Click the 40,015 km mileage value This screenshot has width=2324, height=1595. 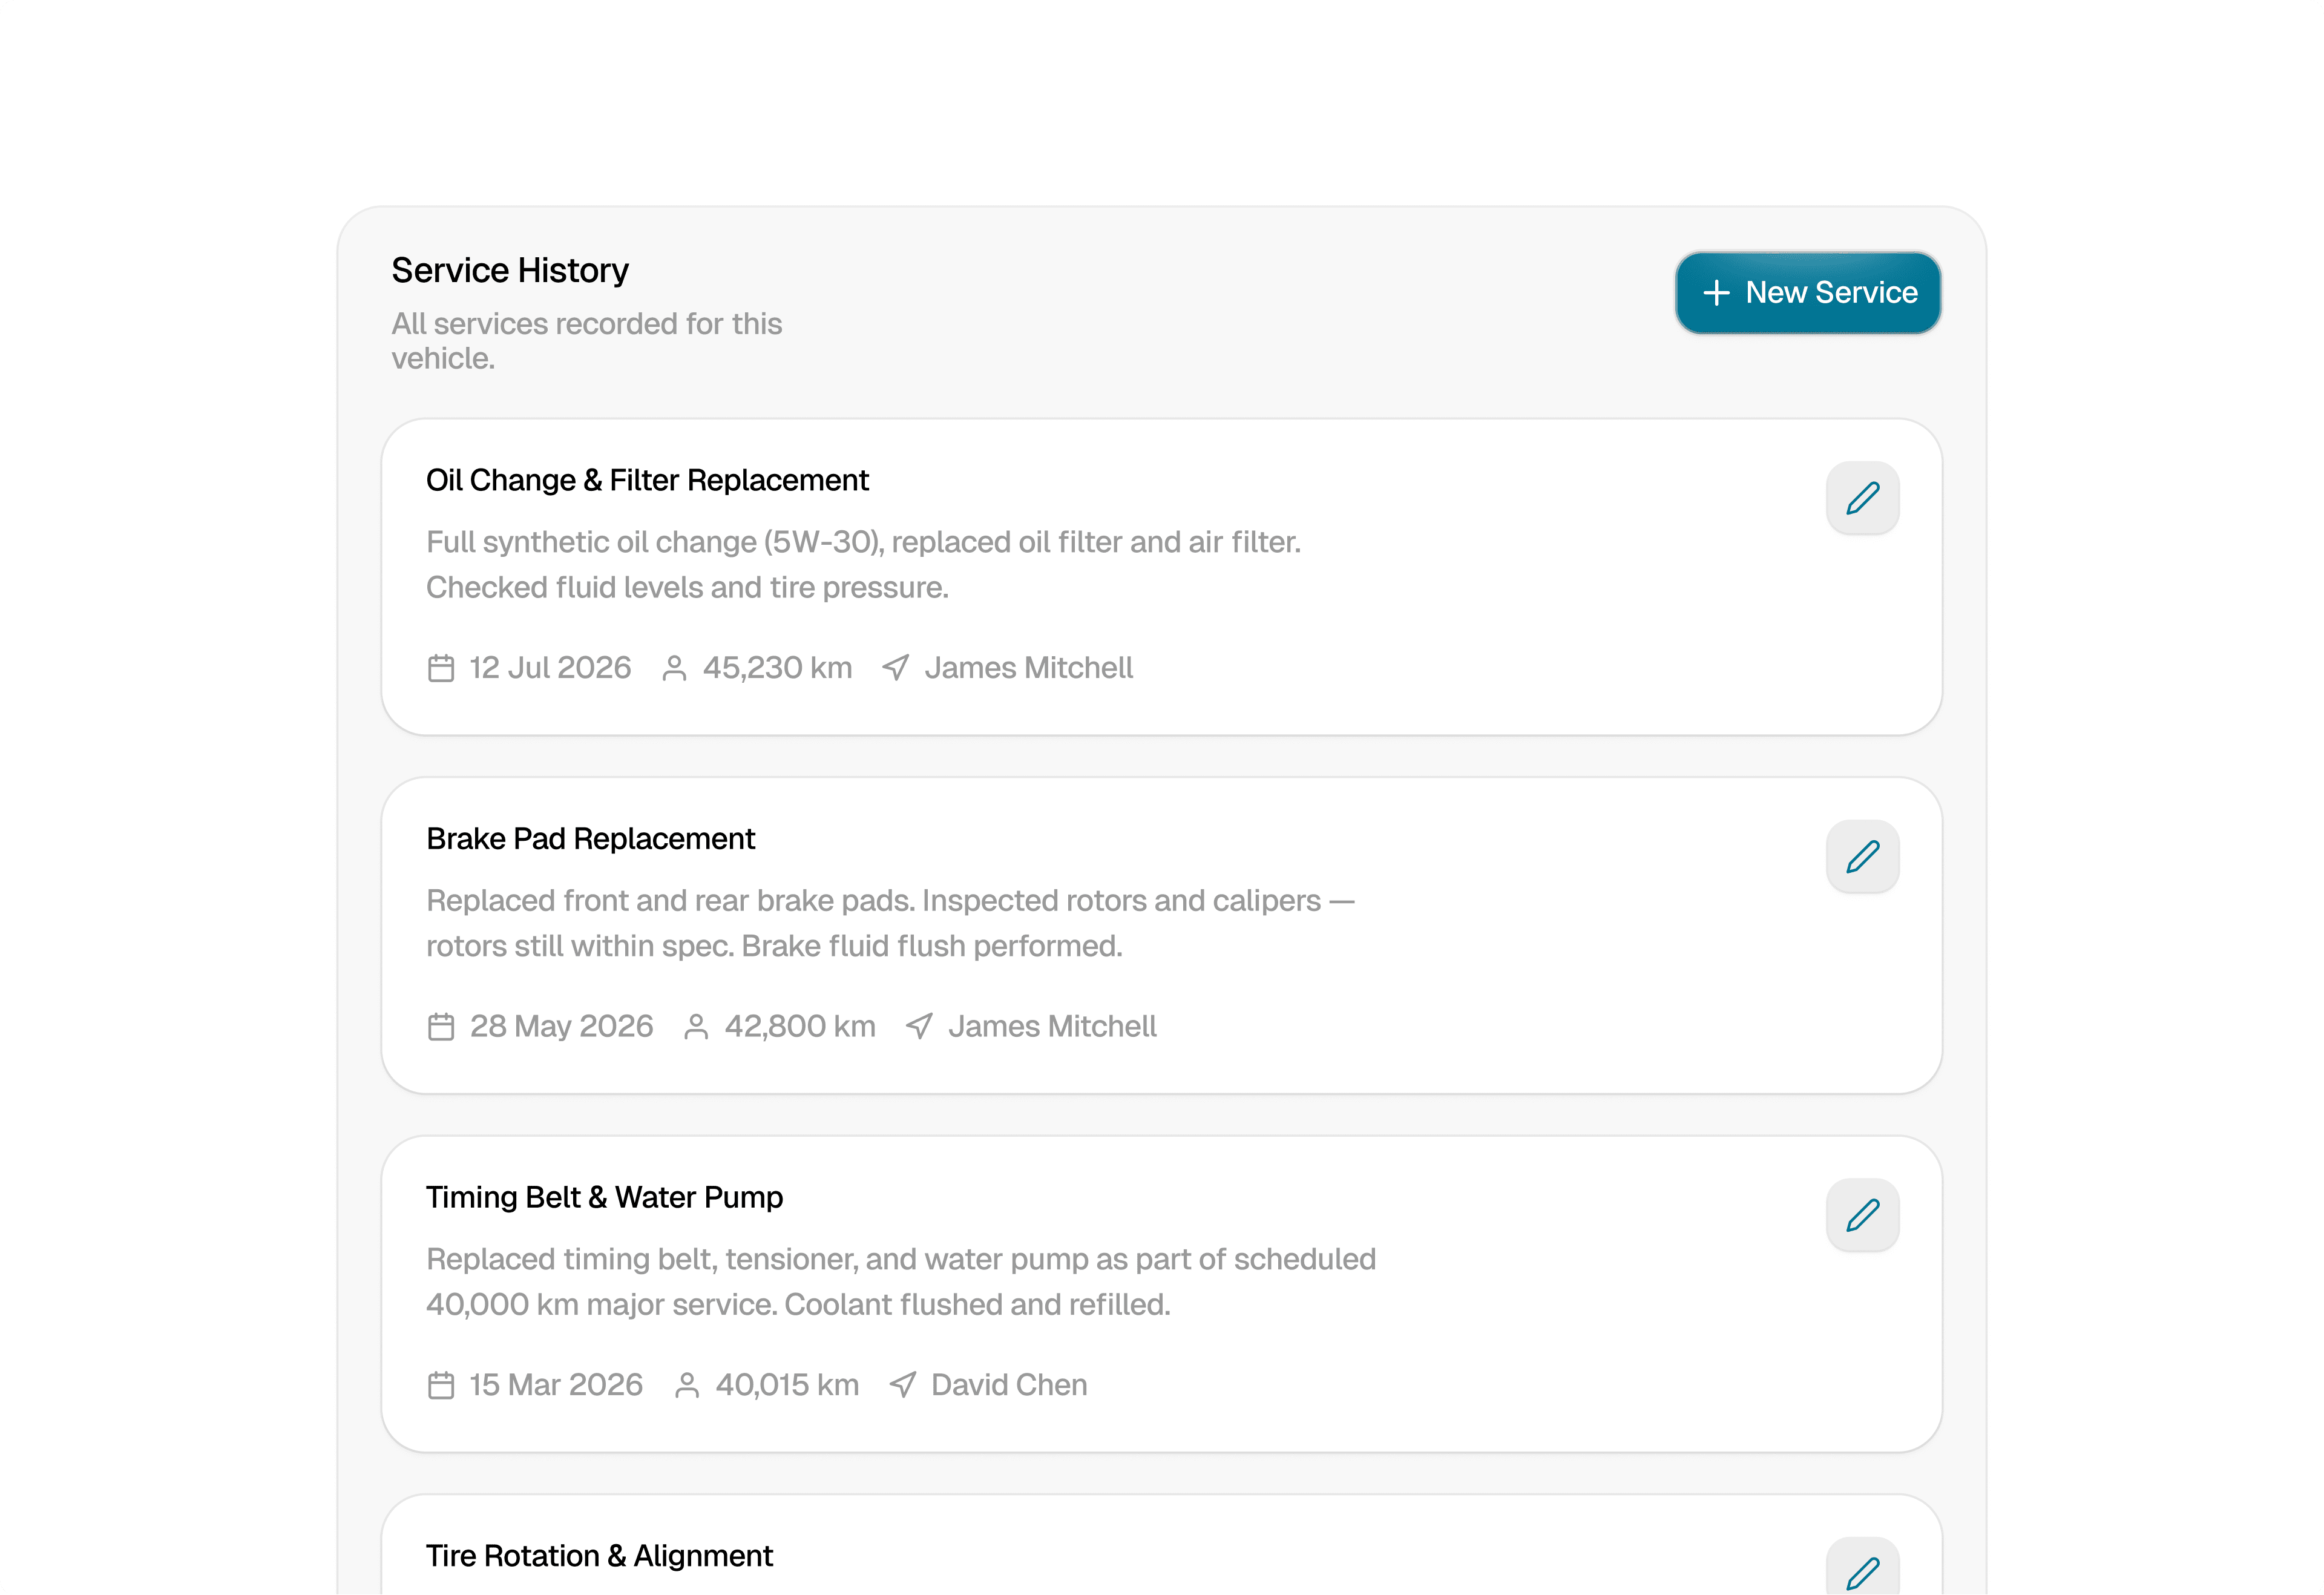tap(787, 1385)
